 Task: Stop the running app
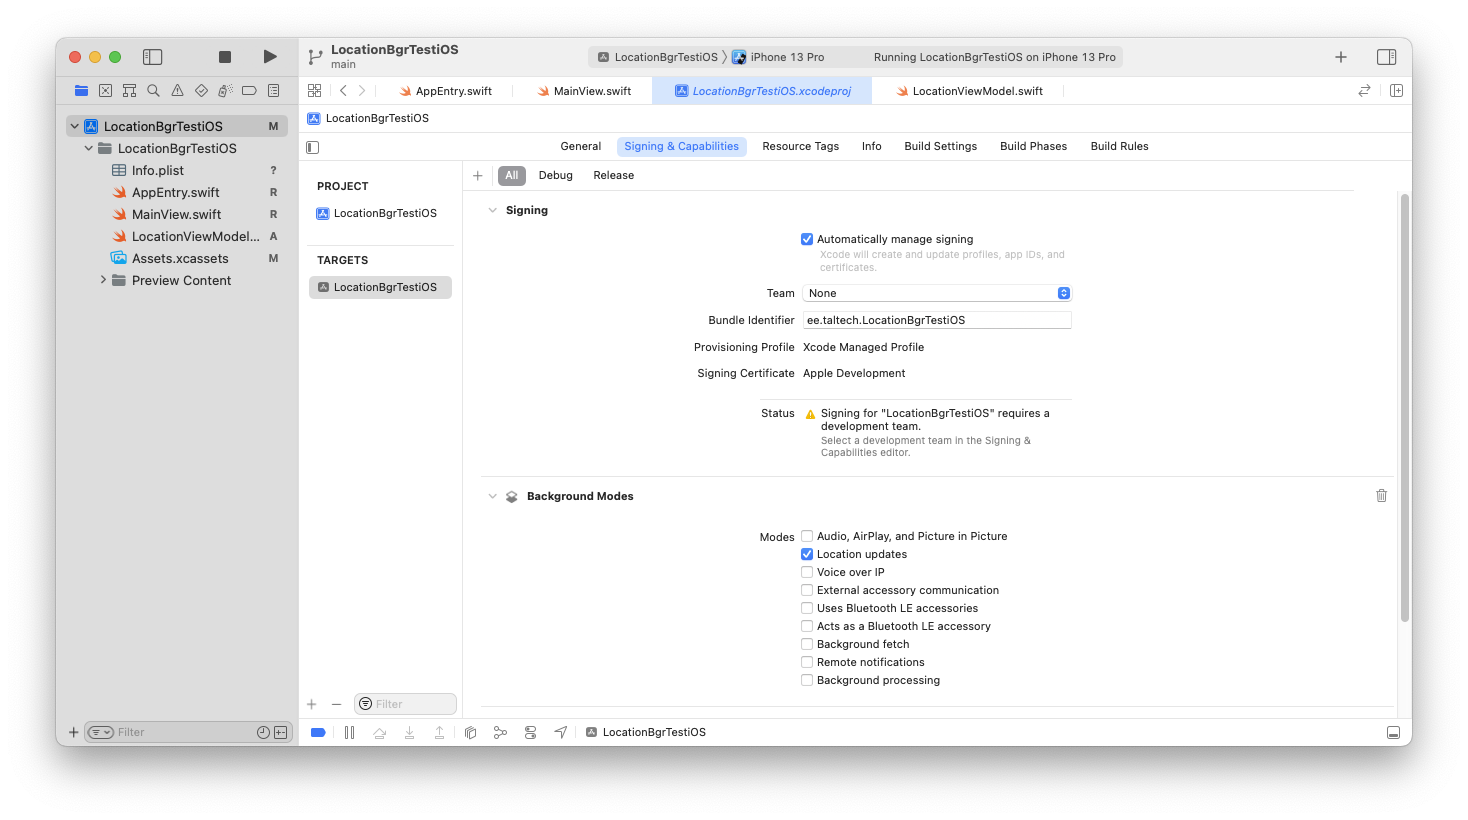225,57
